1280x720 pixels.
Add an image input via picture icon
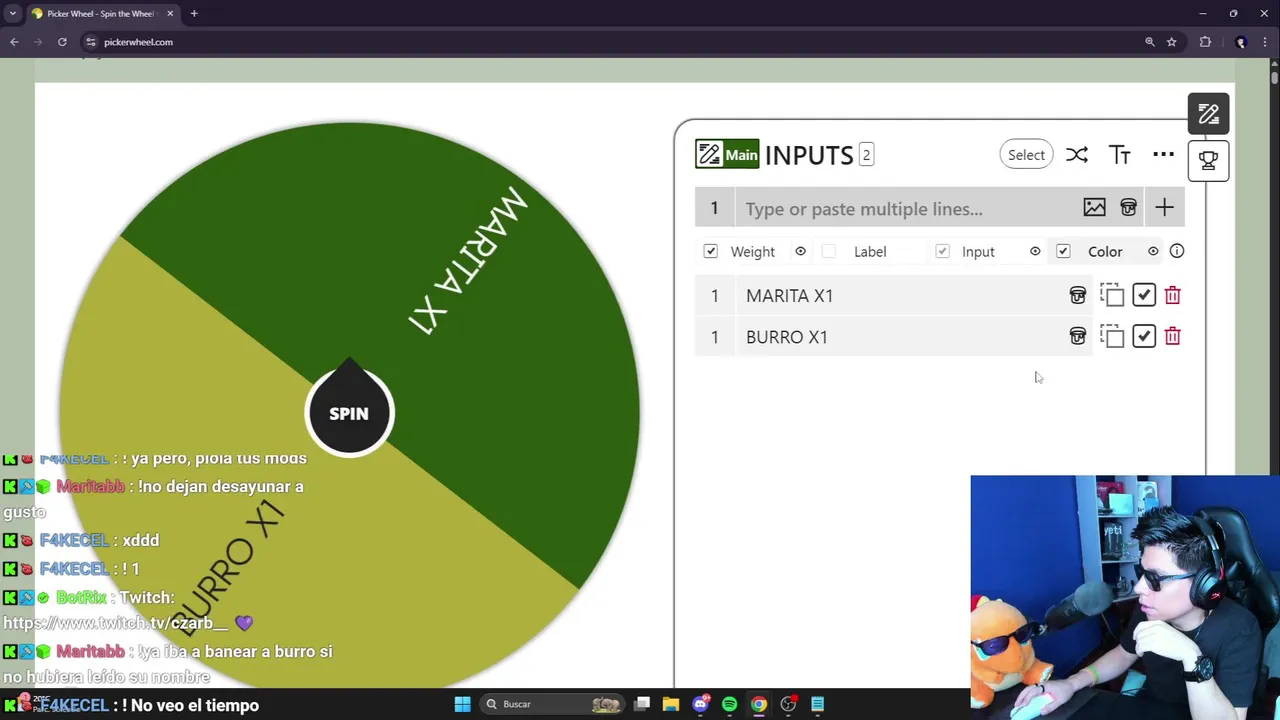click(x=1094, y=208)
